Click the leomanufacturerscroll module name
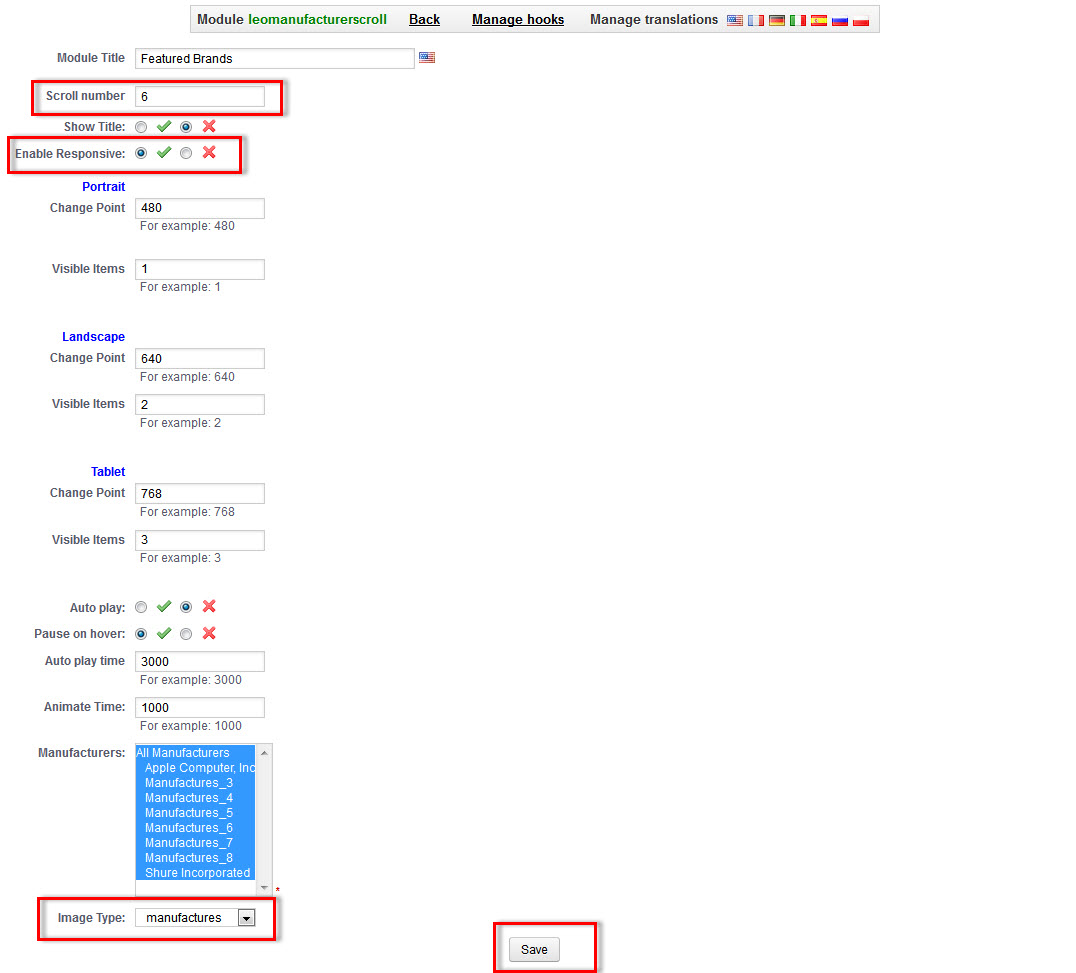 point(318,20)
